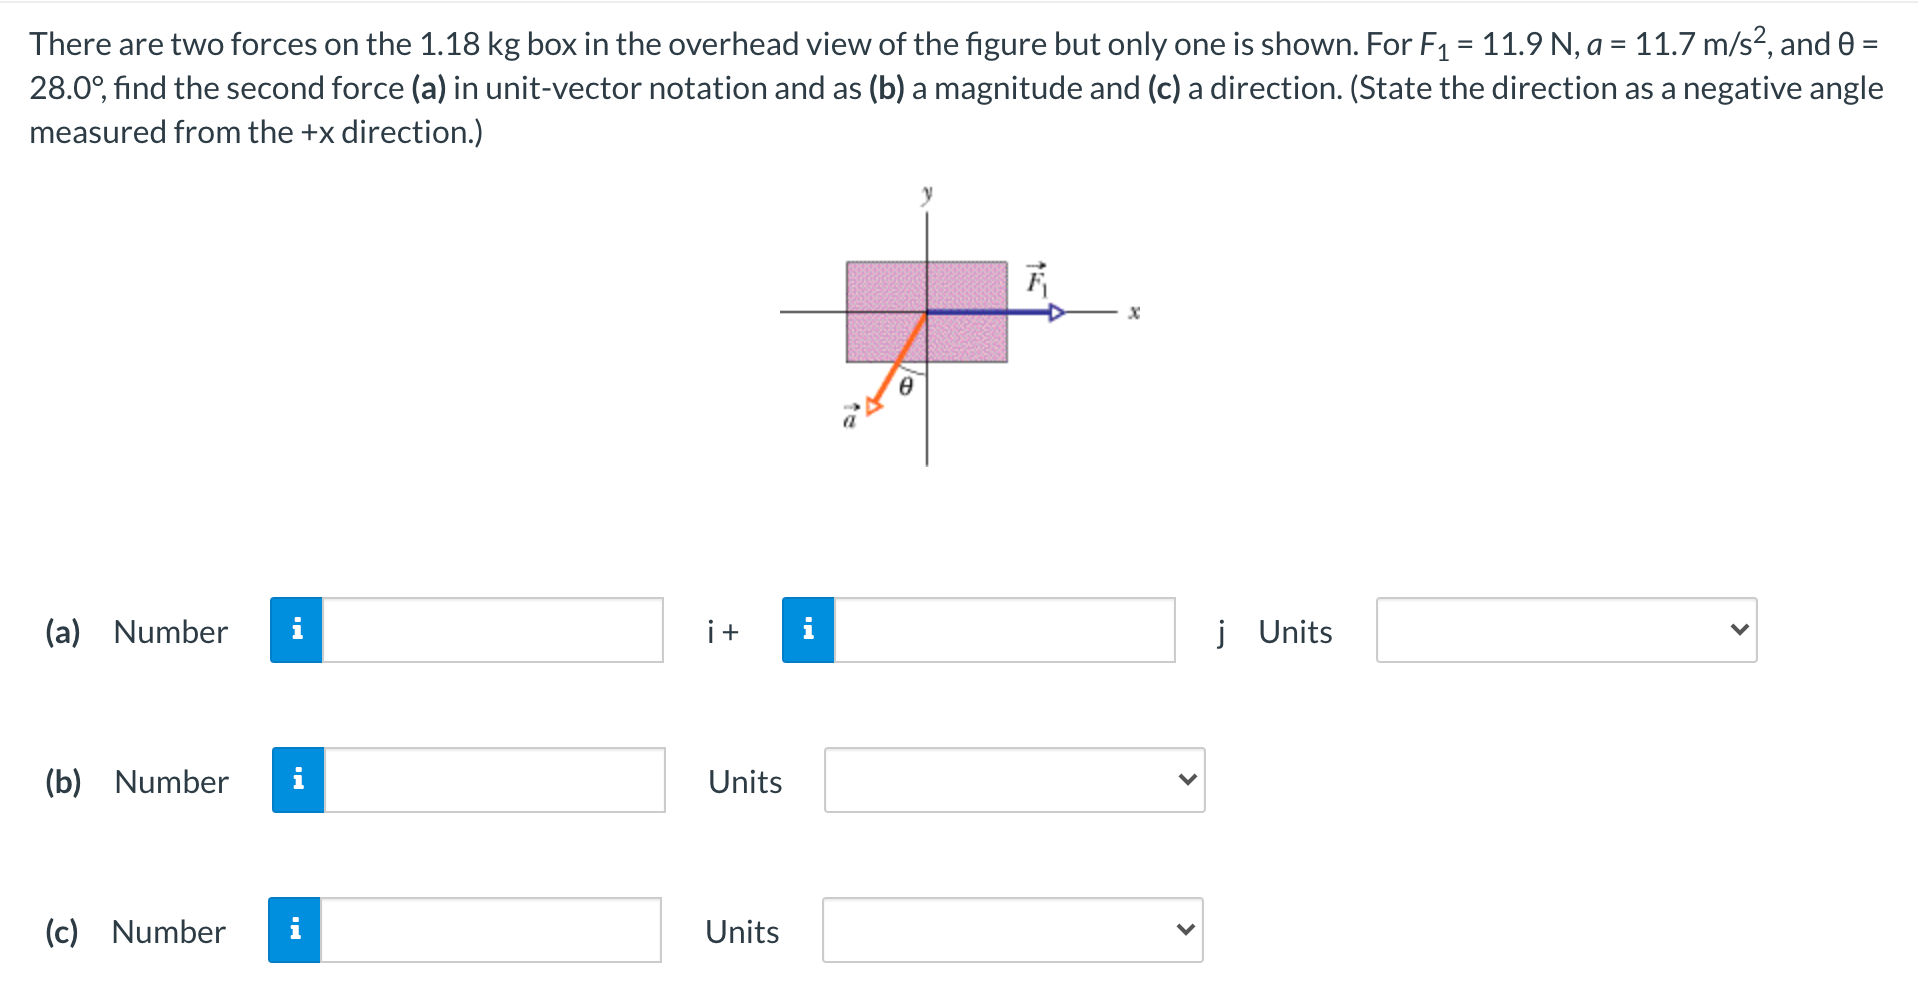Click the theta angle label in figure
Screen dimensions: 1918x994
906,386
